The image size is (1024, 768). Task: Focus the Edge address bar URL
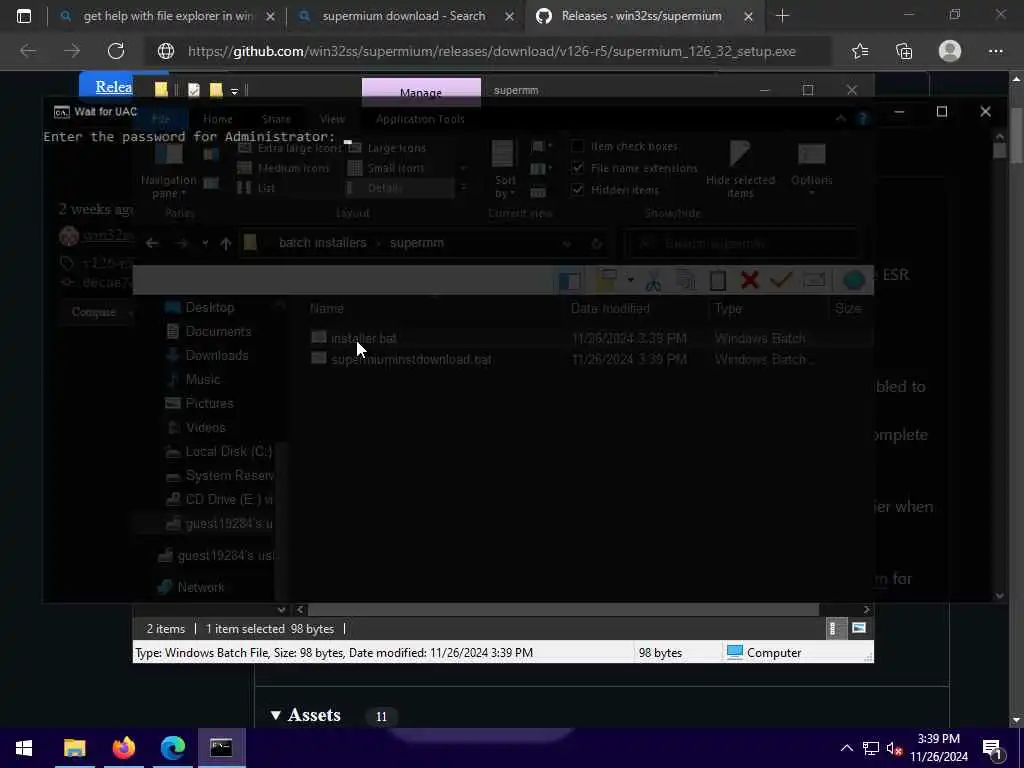coord(491,51)
